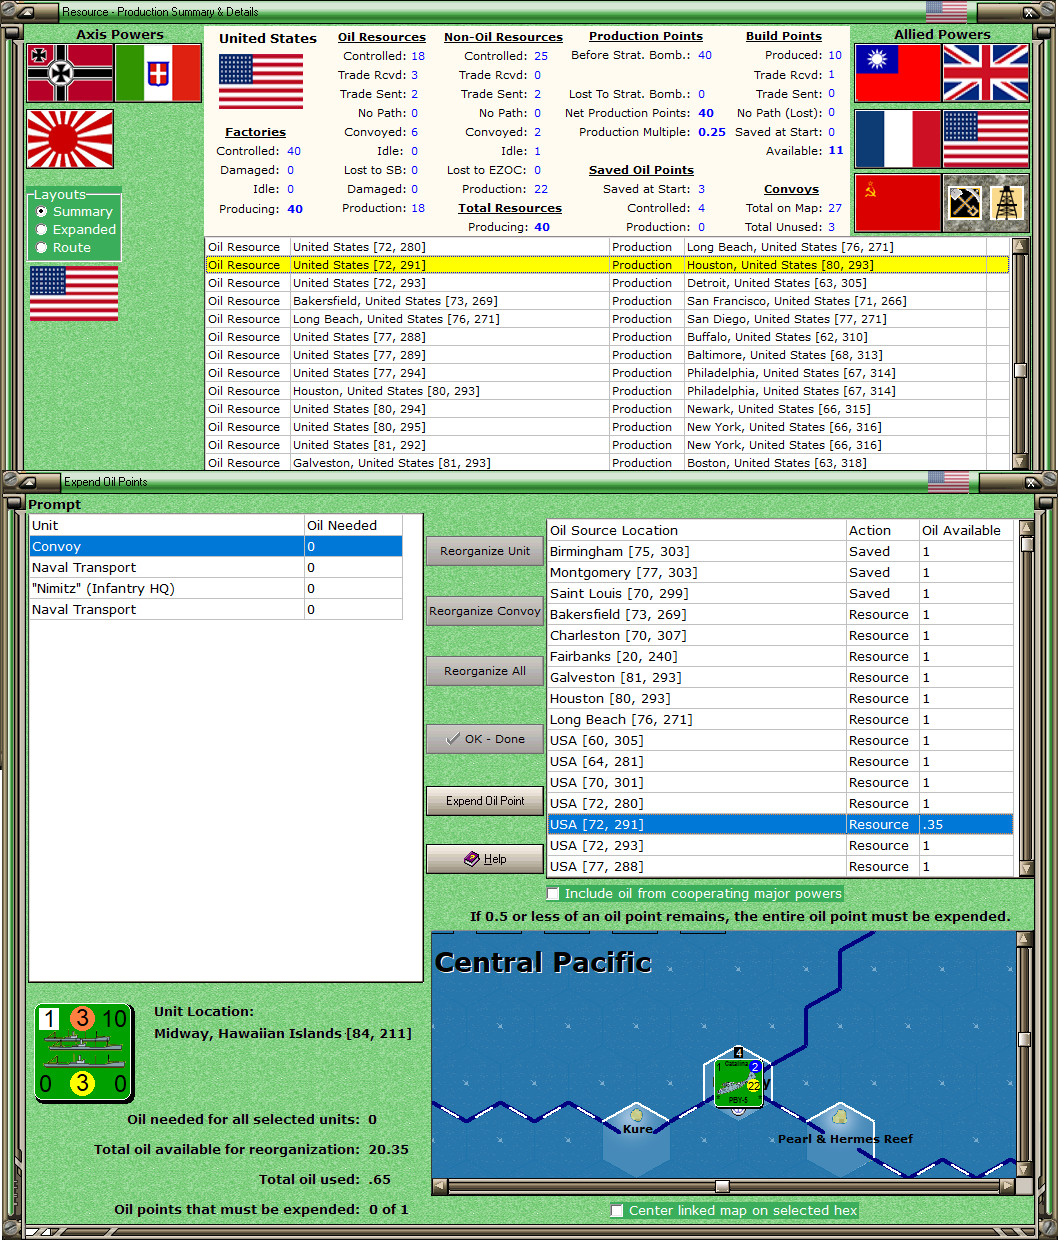
Task: Select the Route layout radio button
Action: point(42,248)
